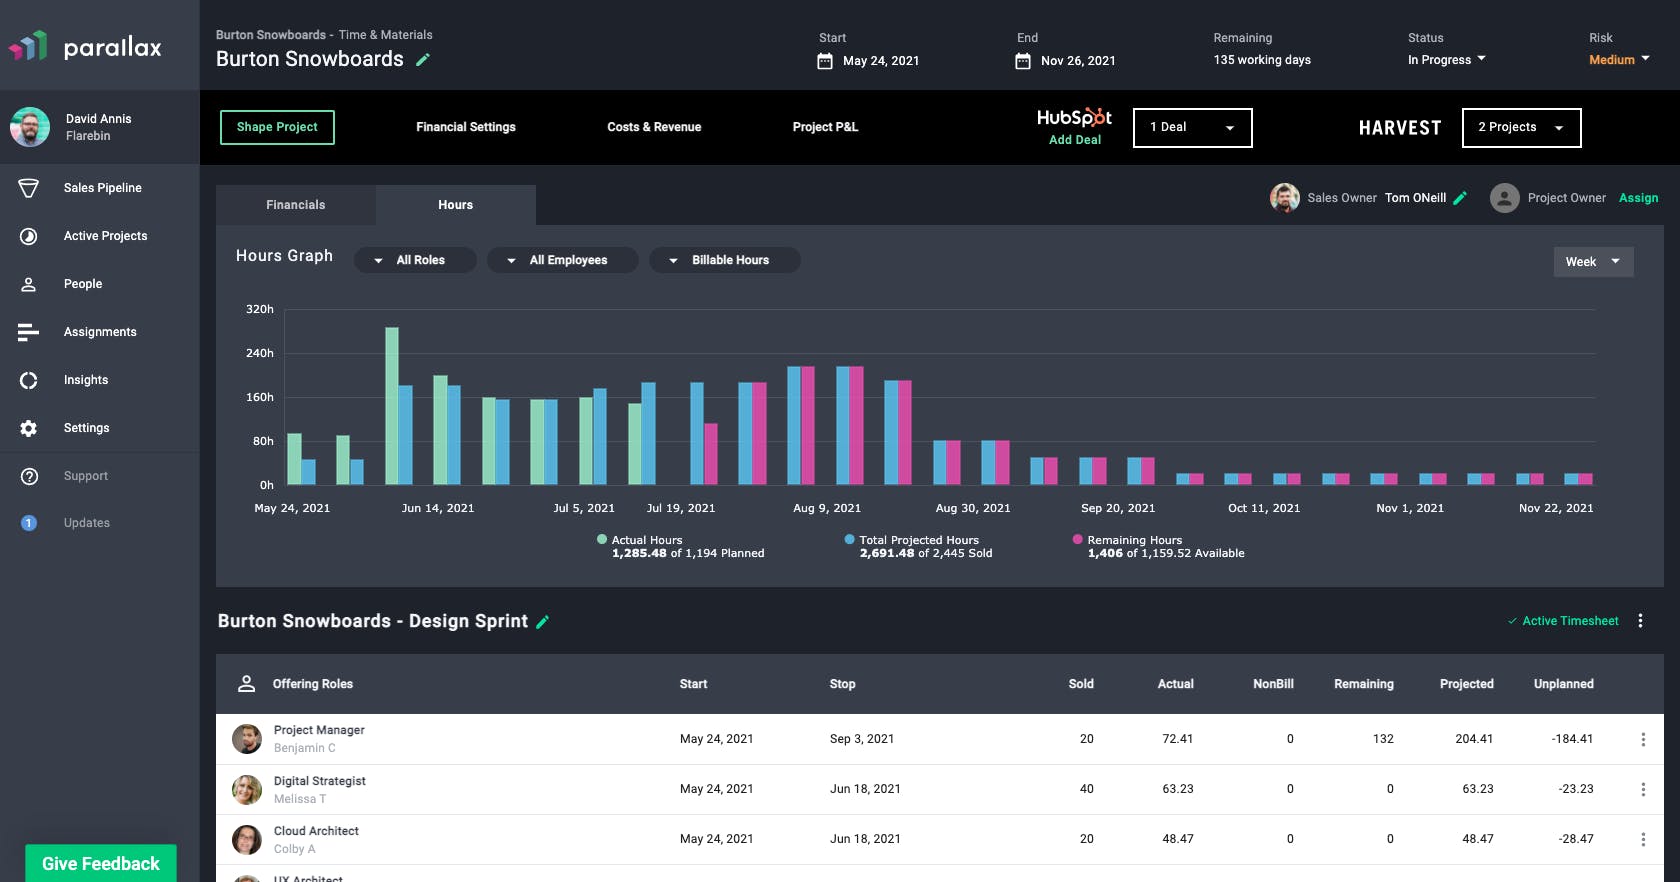
Task: Open the Week interval dropdown
Action: pyautogui.click(x=1593, y=262)
